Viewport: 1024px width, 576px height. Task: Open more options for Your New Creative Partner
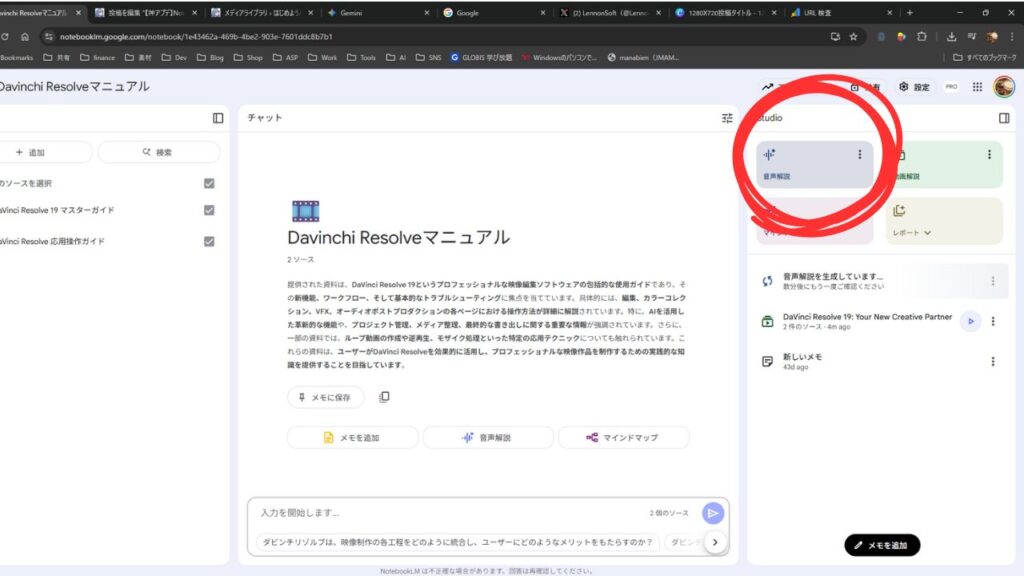coord(993,321)
